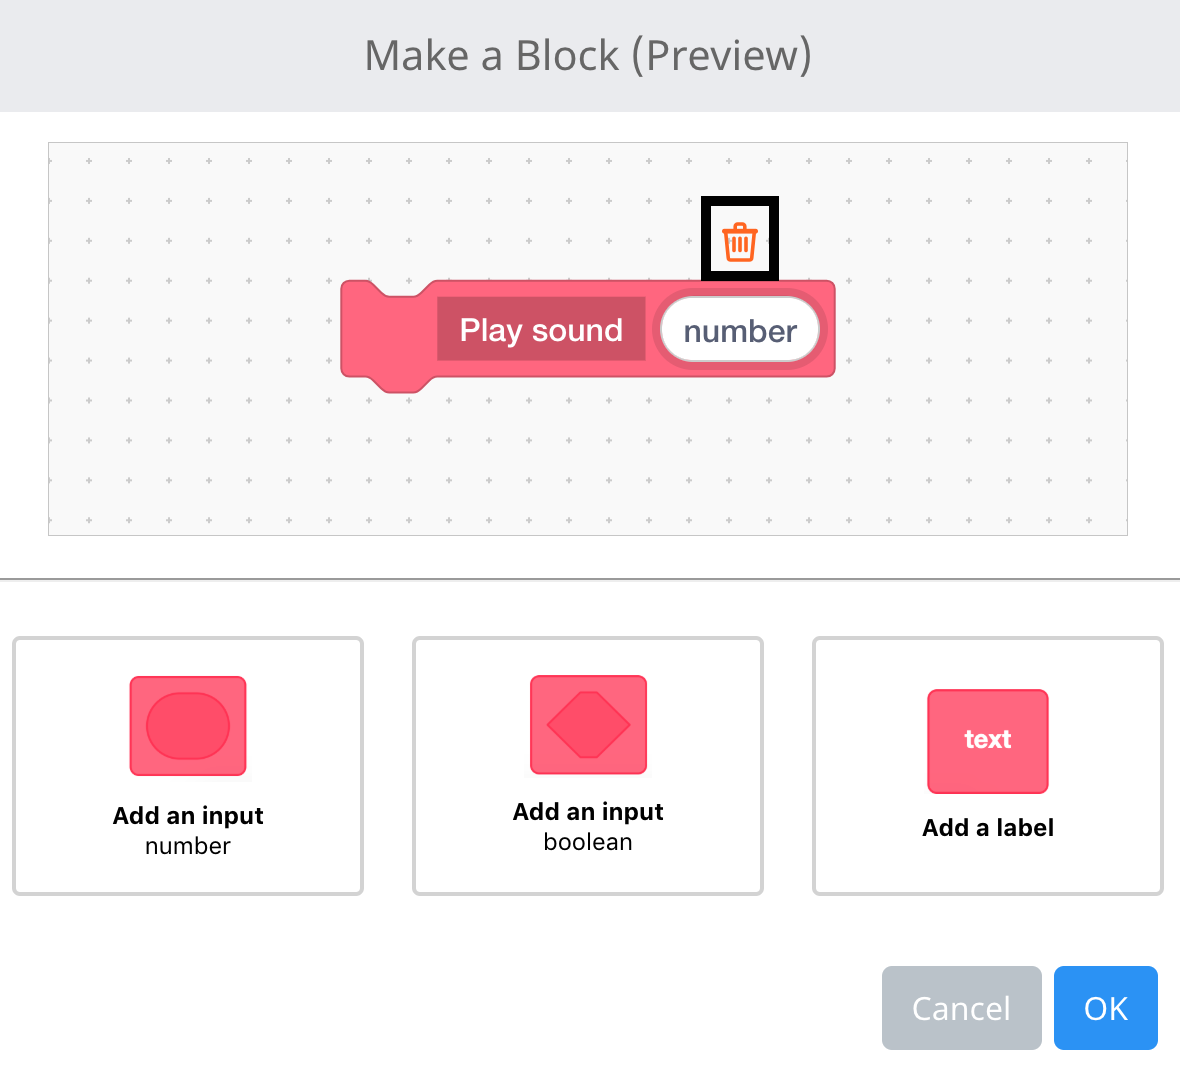Select the round number input shape icon

[187, 726]
